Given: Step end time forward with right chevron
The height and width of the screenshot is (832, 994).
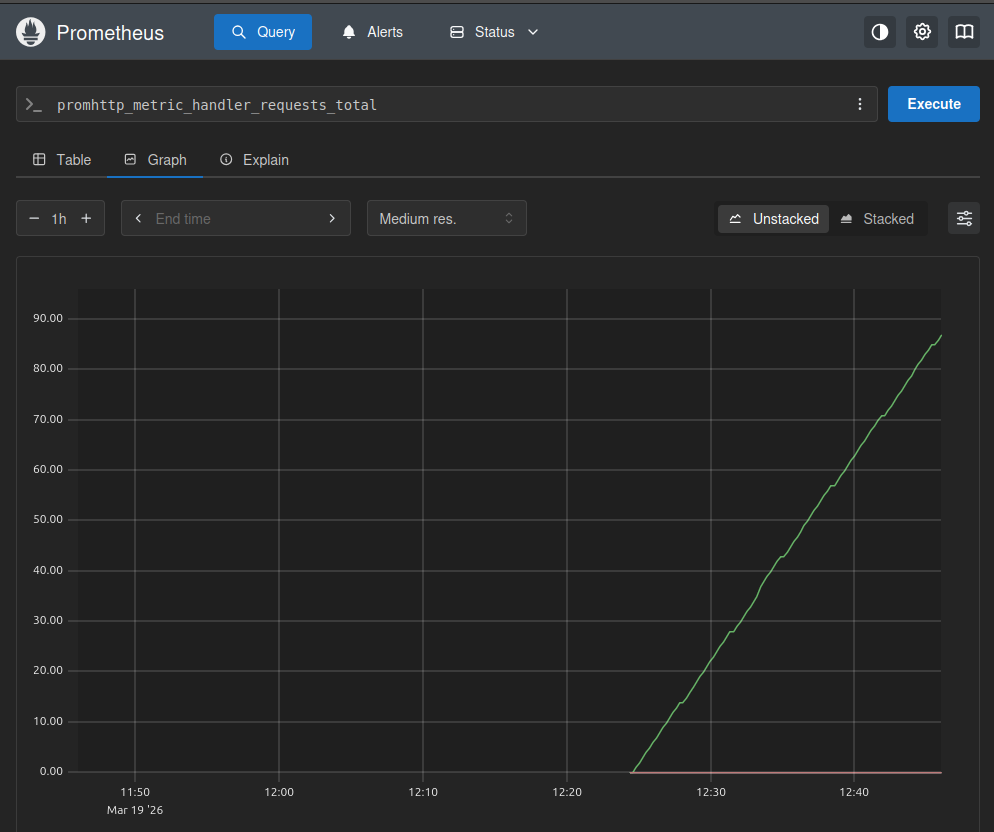Looking at the screenshot, I should tap(332, 218).
